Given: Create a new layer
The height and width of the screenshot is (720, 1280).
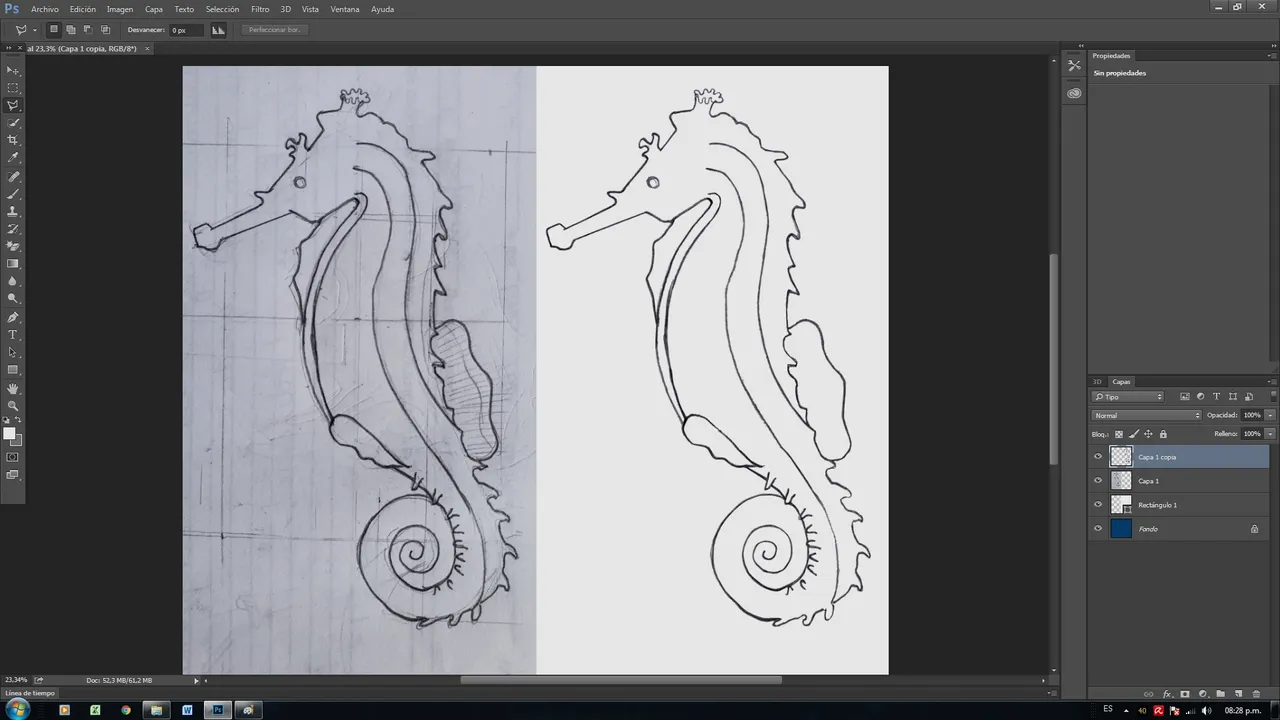Looking at the screenshot, I should click(x=1238, y=694).
